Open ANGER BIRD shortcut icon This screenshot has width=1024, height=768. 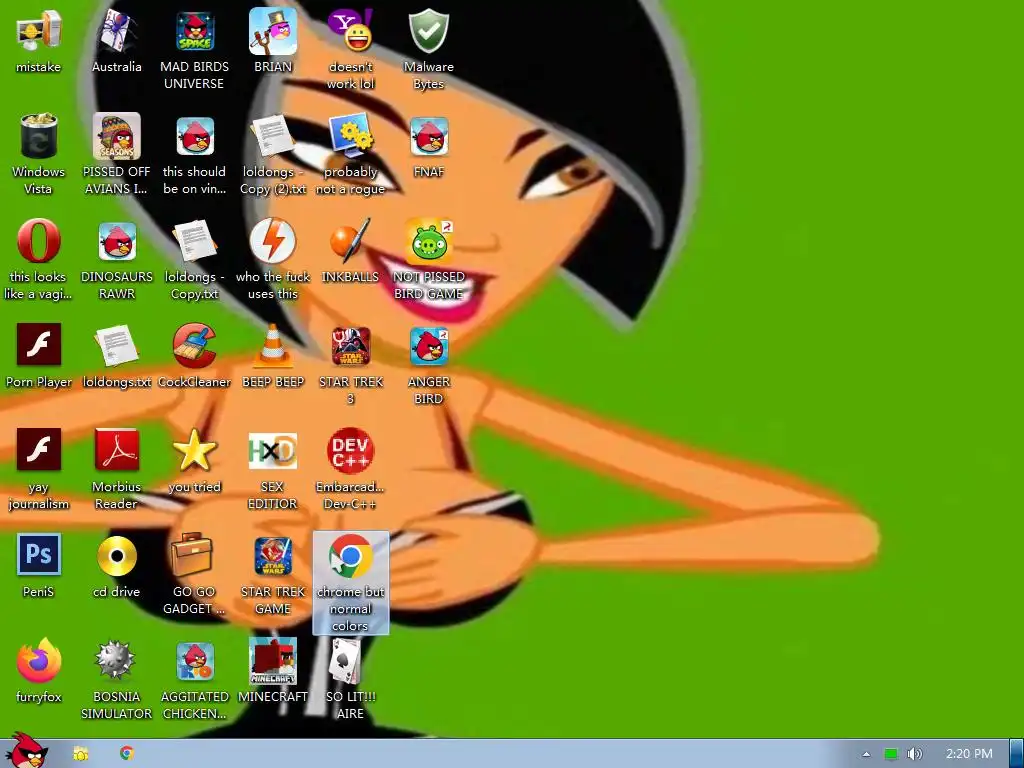click(x=428, y=346)
